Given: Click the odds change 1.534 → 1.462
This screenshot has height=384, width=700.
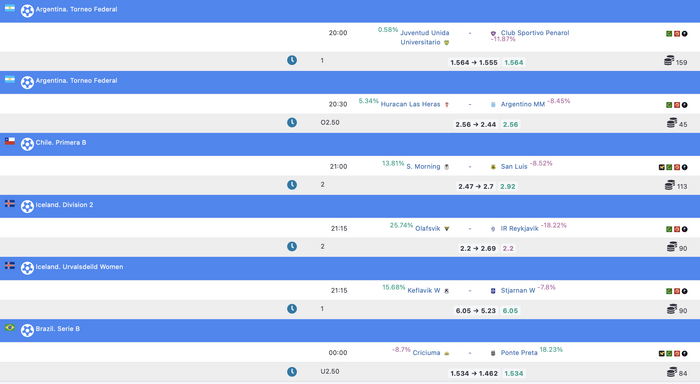Looking at the screenshot, I should (474, 373).
